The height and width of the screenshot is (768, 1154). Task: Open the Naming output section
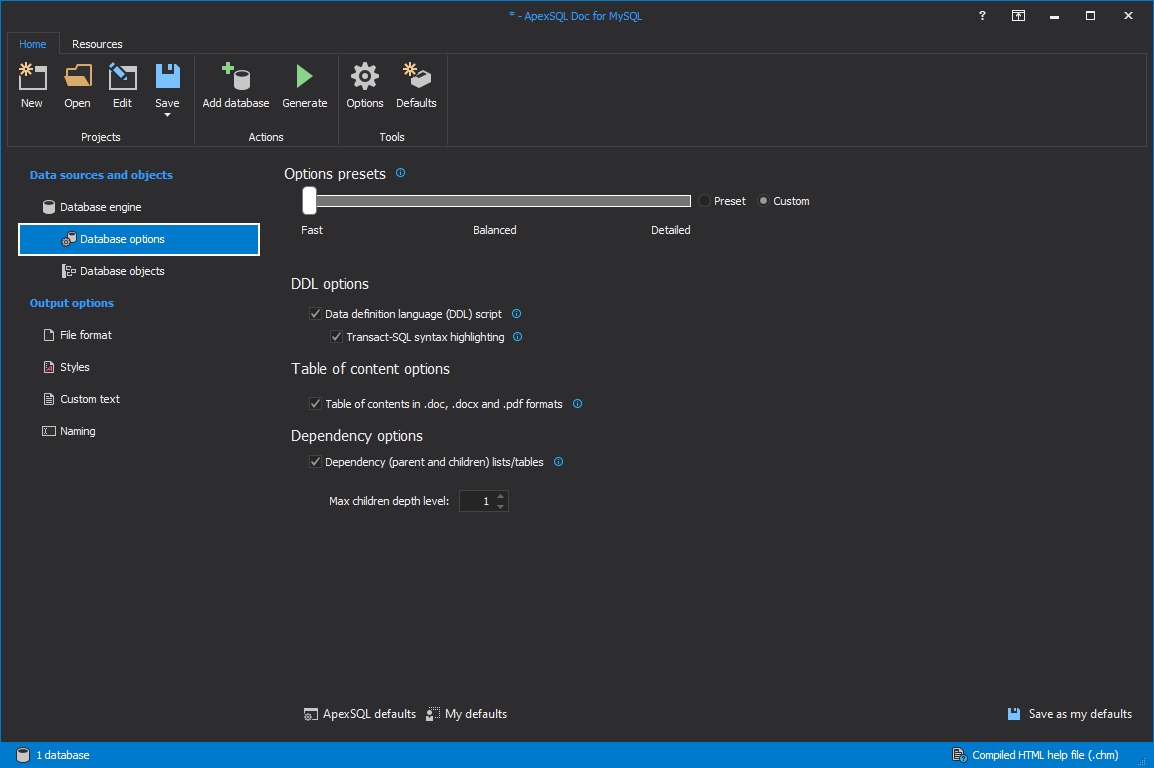139,431
